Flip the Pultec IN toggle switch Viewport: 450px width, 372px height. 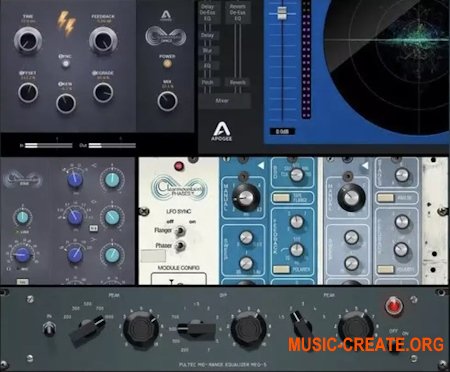49,329
